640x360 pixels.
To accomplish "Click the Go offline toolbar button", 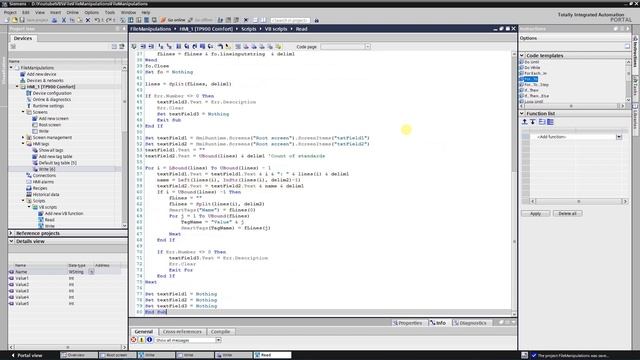I will coord(201,20).
